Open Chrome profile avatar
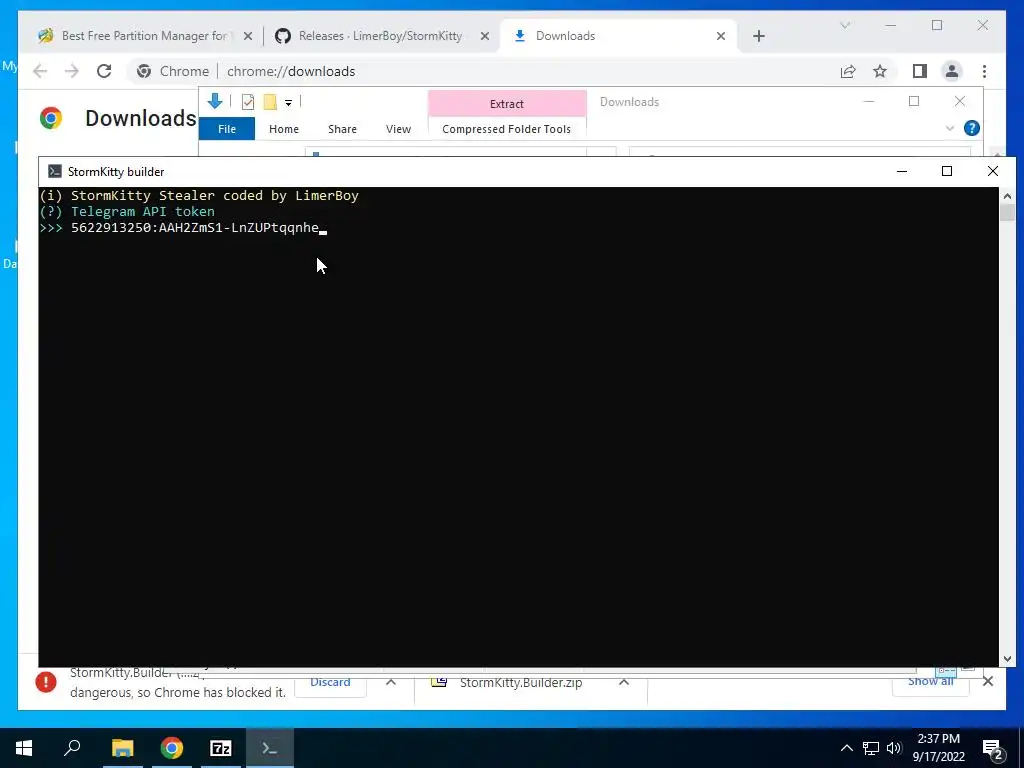 click(952, 71)
